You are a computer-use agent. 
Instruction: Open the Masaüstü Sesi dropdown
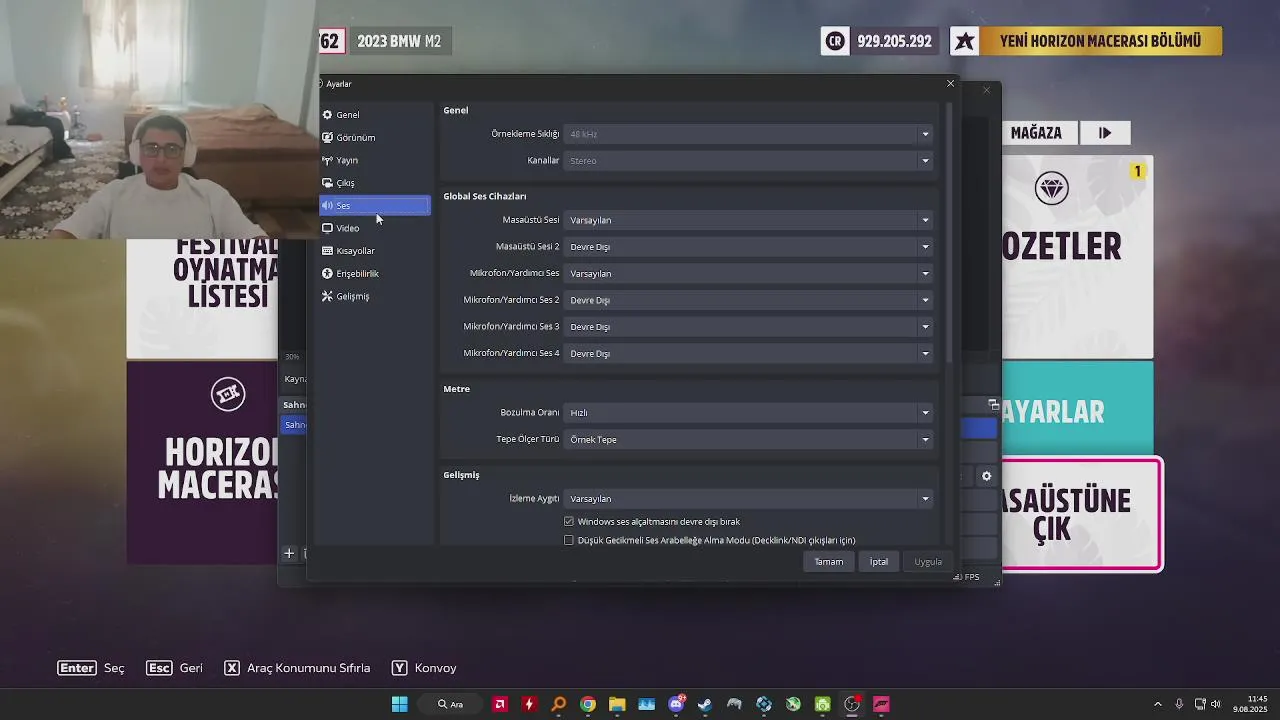(x=748, y=220)
